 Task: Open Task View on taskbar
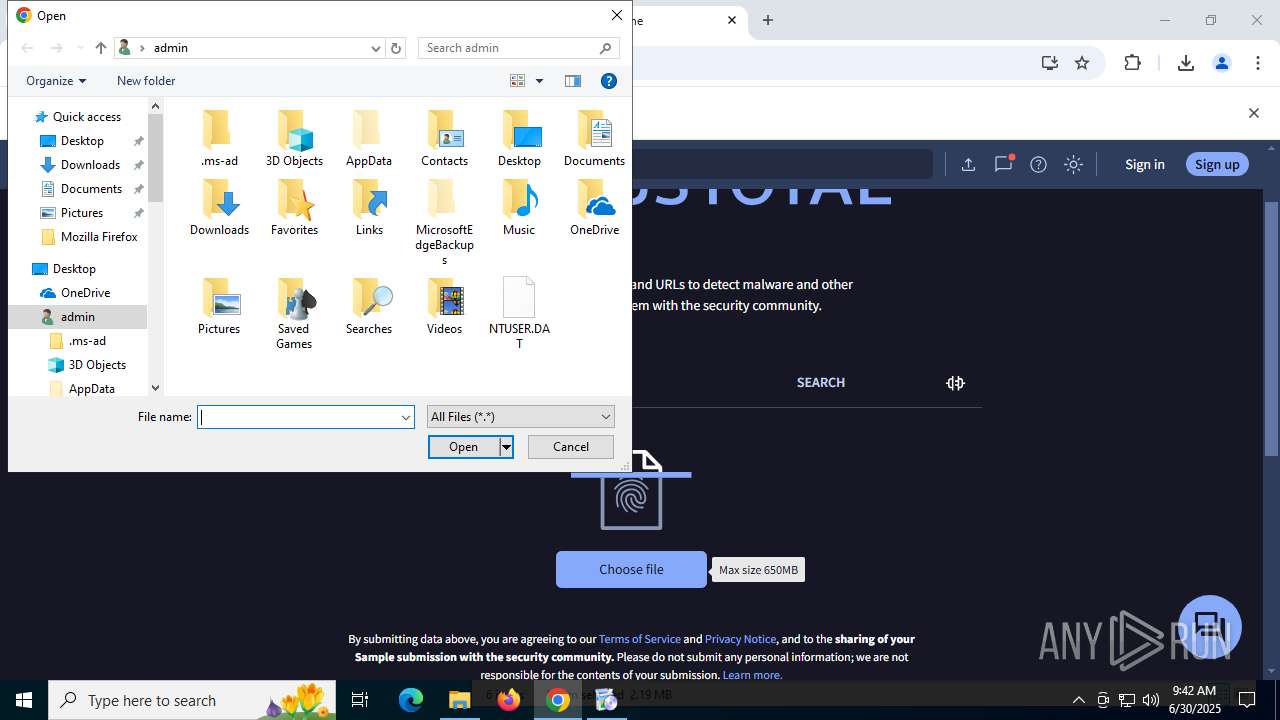pos(361,700)
